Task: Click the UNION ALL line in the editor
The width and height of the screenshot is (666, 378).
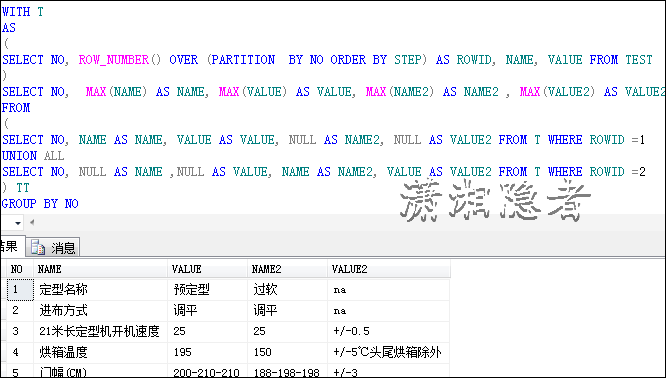Action: (x=33, y=156)
